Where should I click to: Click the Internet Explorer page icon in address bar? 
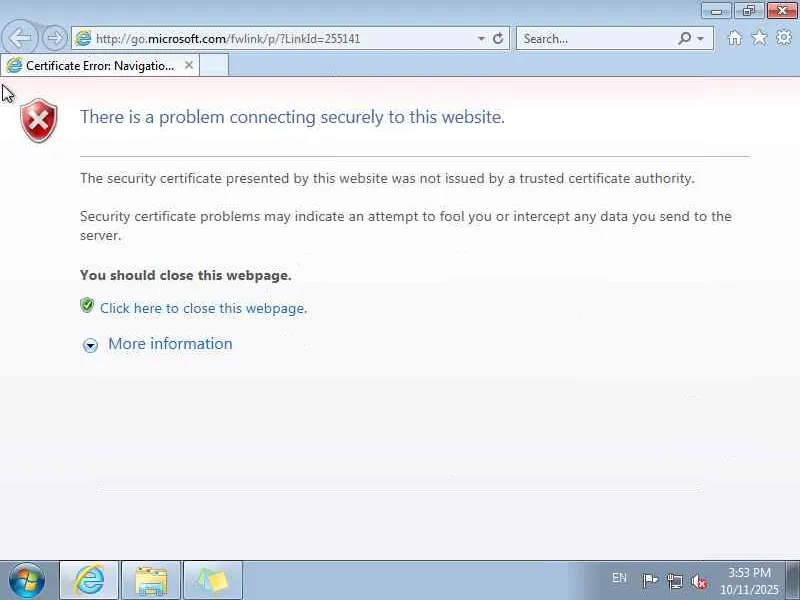click(x=83, y=38)
